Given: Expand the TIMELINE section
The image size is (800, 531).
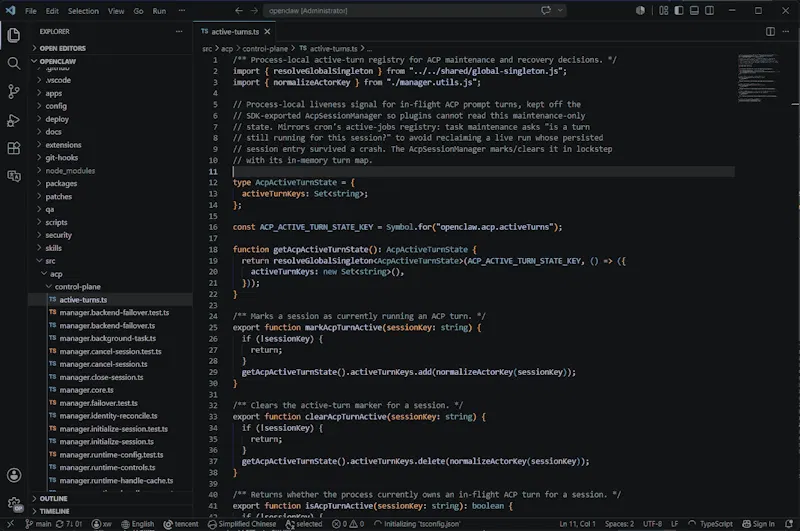Looking at the screenshot, I should pos(110,511).
